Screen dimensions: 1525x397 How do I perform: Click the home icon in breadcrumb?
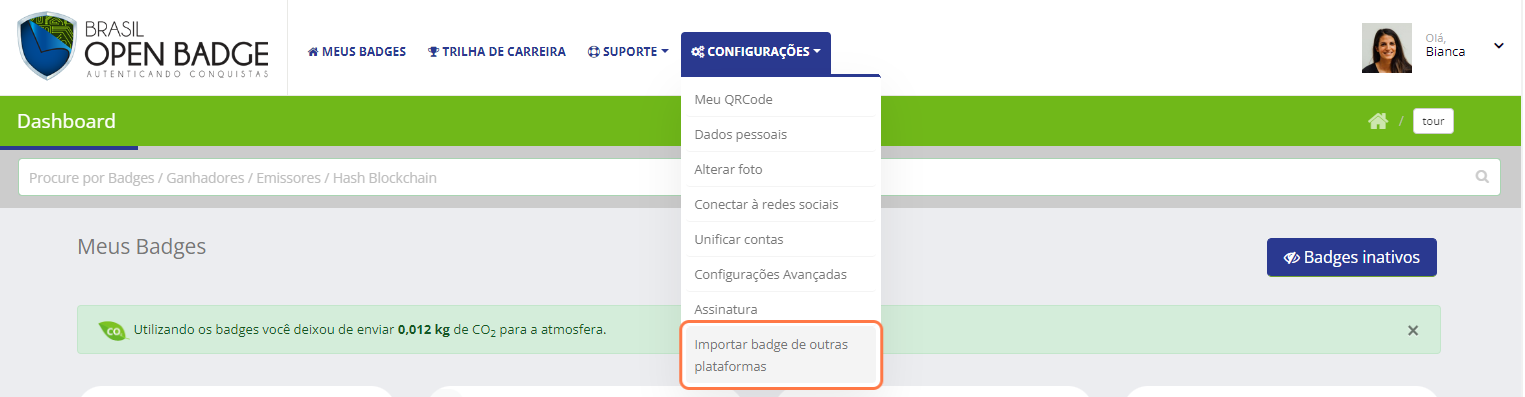[1378, 121]
